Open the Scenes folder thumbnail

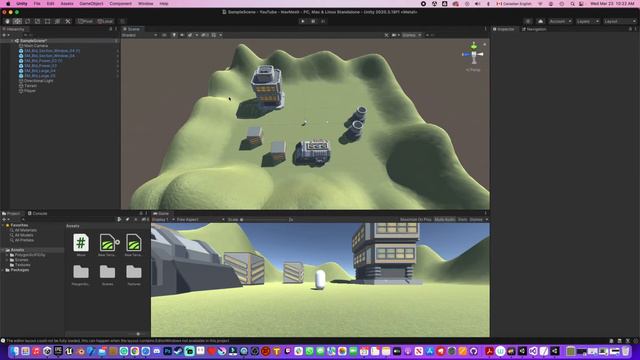tap(107, 275)
